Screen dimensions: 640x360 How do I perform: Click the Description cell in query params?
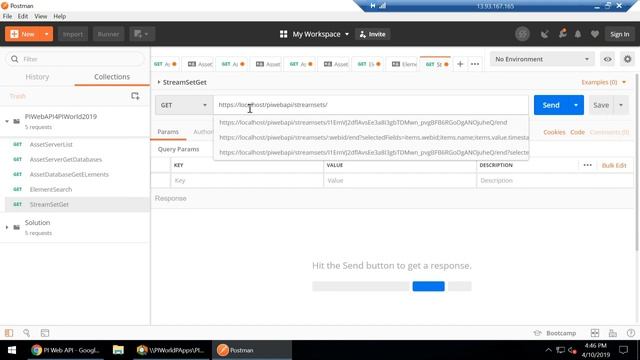[x=555, y=180]
